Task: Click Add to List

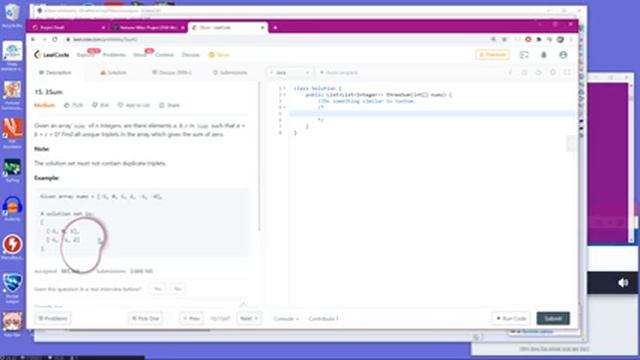Action: pyautogui.click(x=134, y=105)
